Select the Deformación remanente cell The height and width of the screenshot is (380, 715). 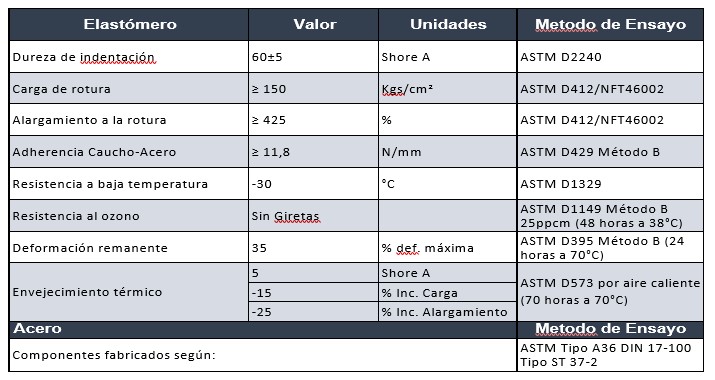(129, 248)
